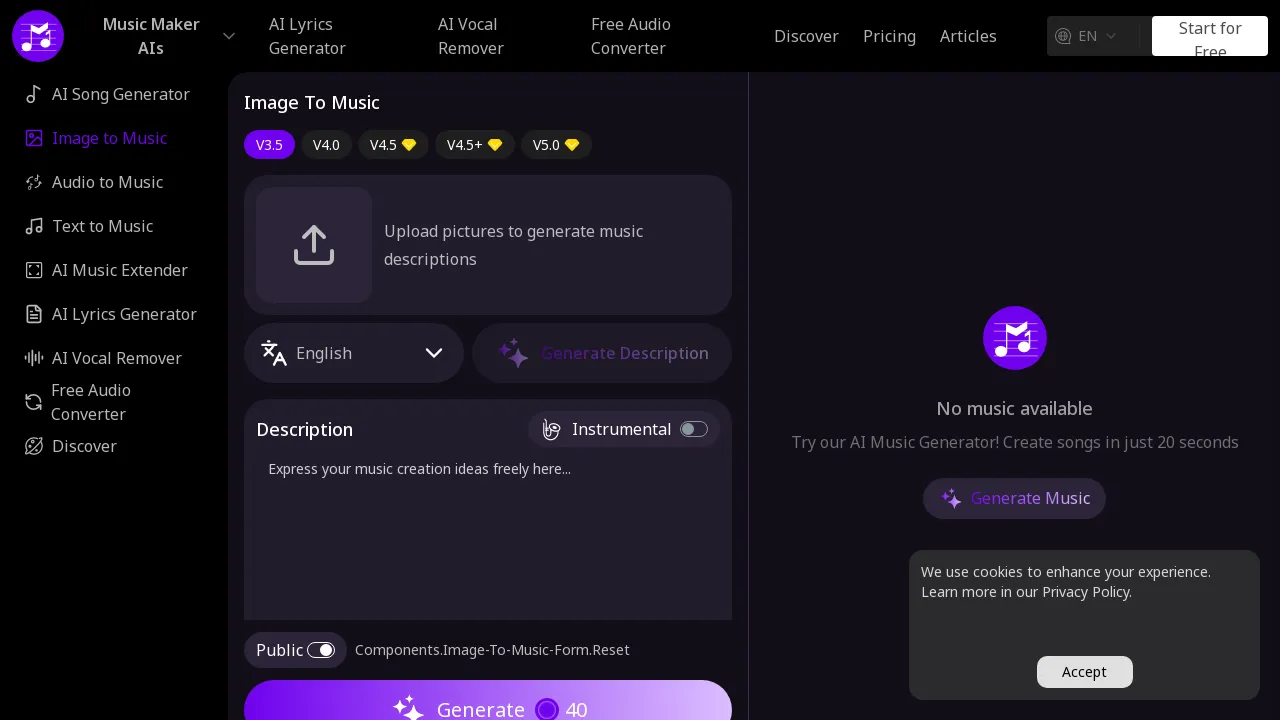Enable the Instrumental toggle
Screen dimensions: 1280x720
click(x=694, y=429)
